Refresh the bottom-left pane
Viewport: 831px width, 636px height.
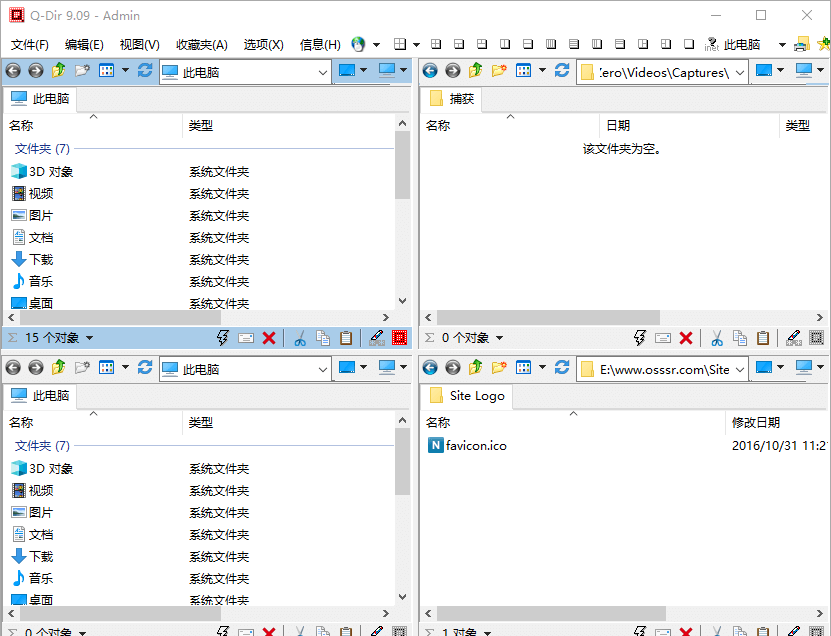[x=145, y=367]
